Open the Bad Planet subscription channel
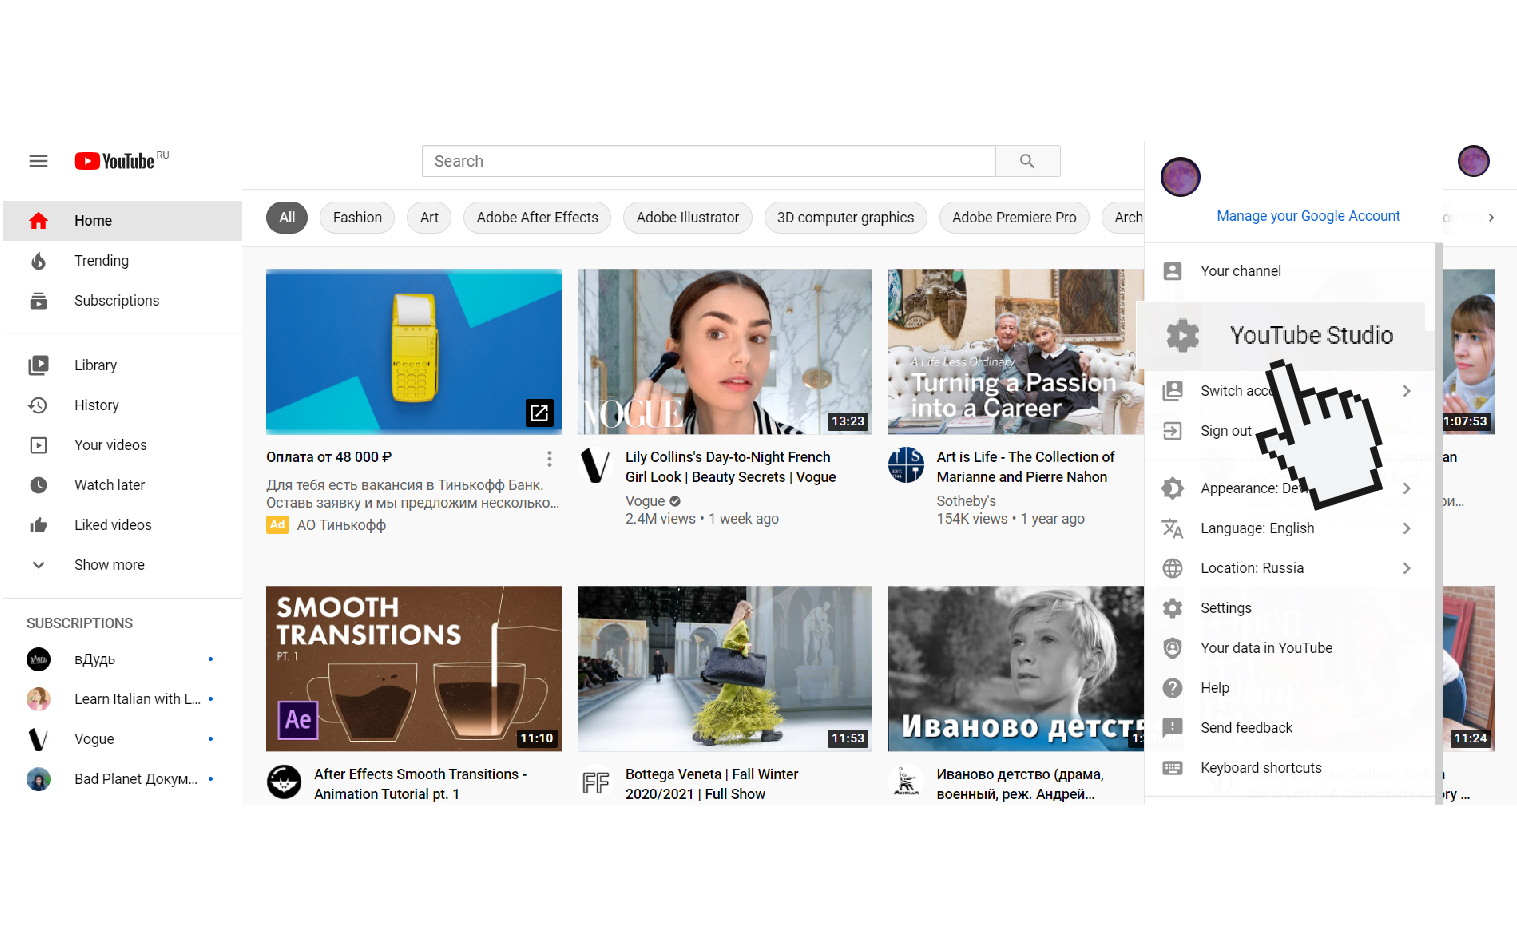The image size is (1517, 938). pos(122,779)
